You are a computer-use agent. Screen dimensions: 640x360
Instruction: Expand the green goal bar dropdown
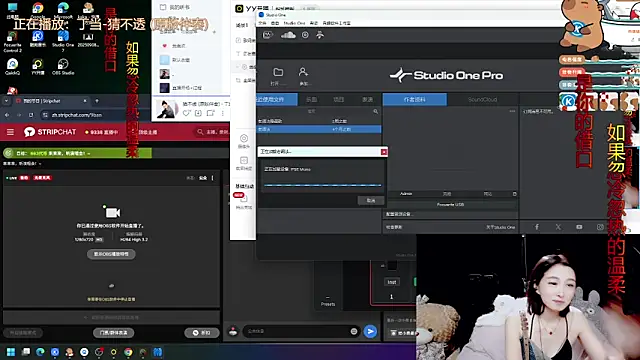pyautogui.click(x=89, y=153)
